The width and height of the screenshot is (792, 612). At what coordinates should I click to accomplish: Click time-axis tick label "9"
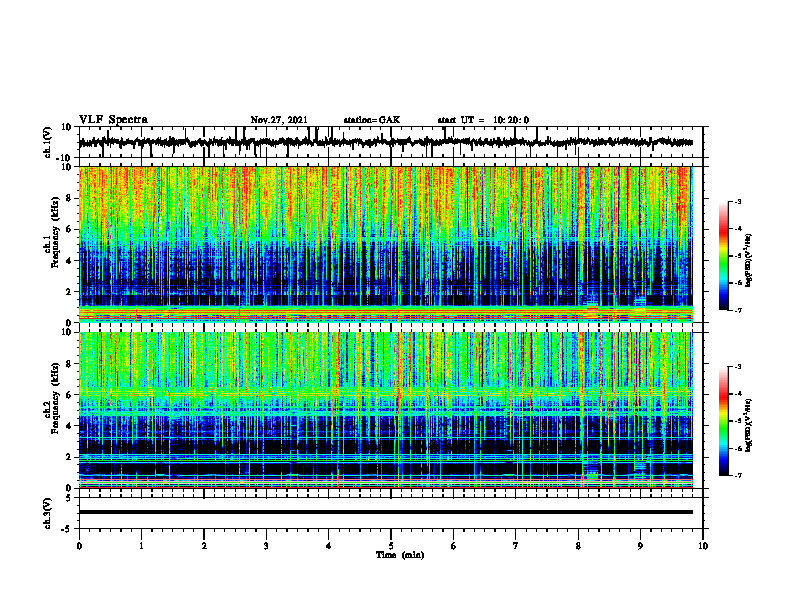point(640,546)
